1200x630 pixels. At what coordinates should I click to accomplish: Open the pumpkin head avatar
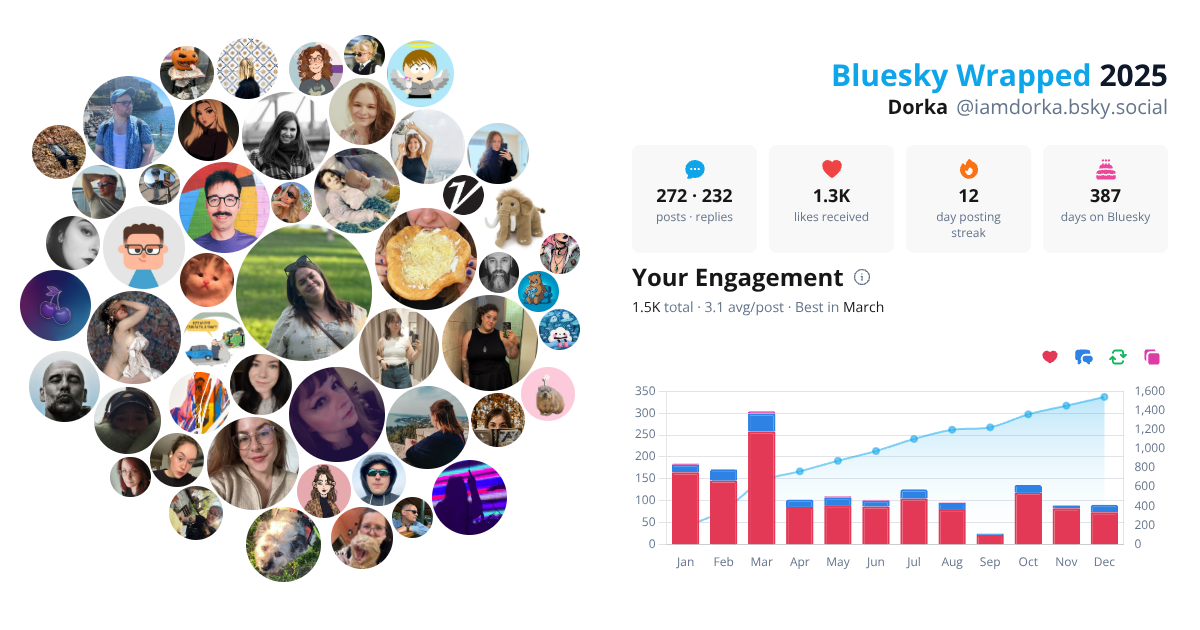(x=187, y=72)
